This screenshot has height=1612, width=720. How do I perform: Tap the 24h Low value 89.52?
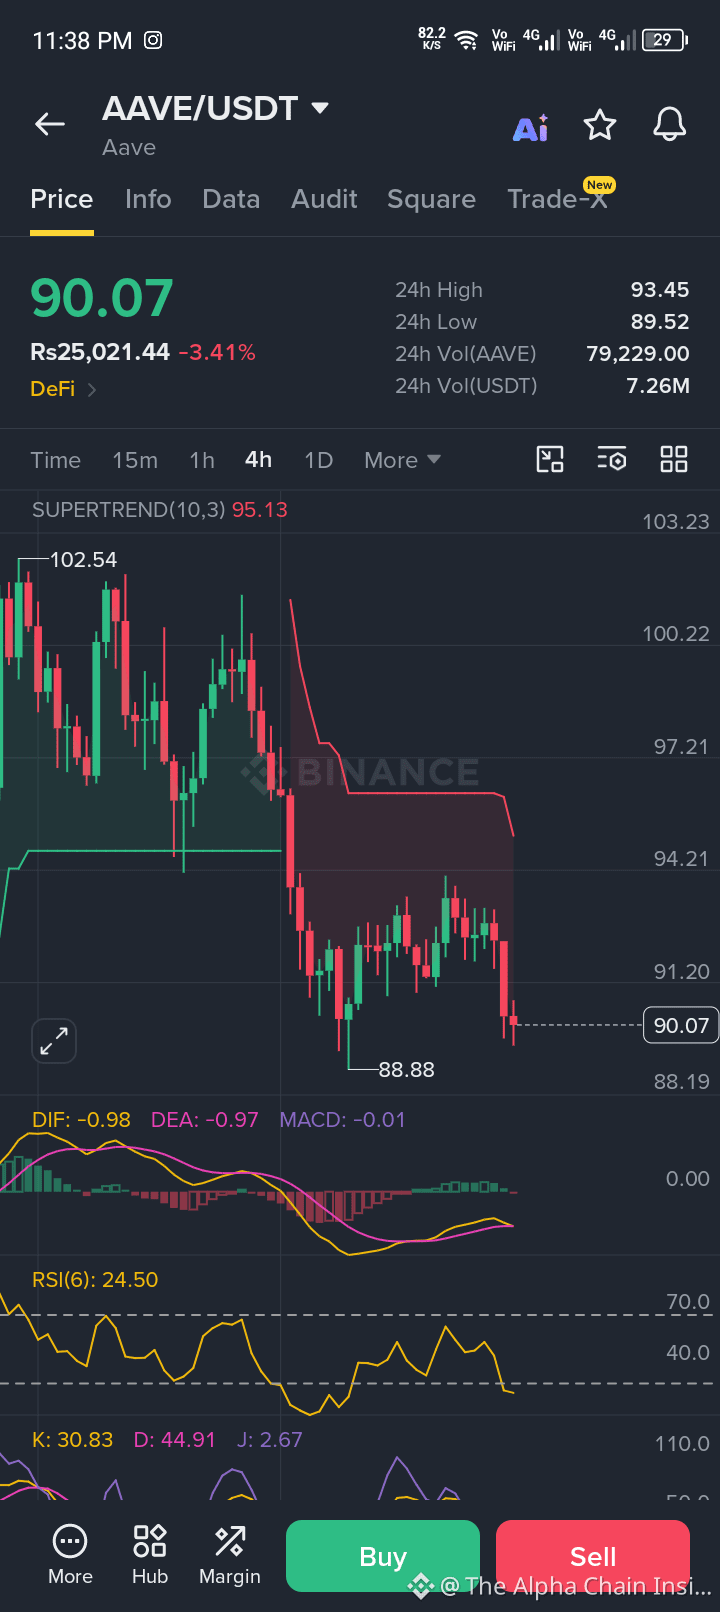click(660, 322)
